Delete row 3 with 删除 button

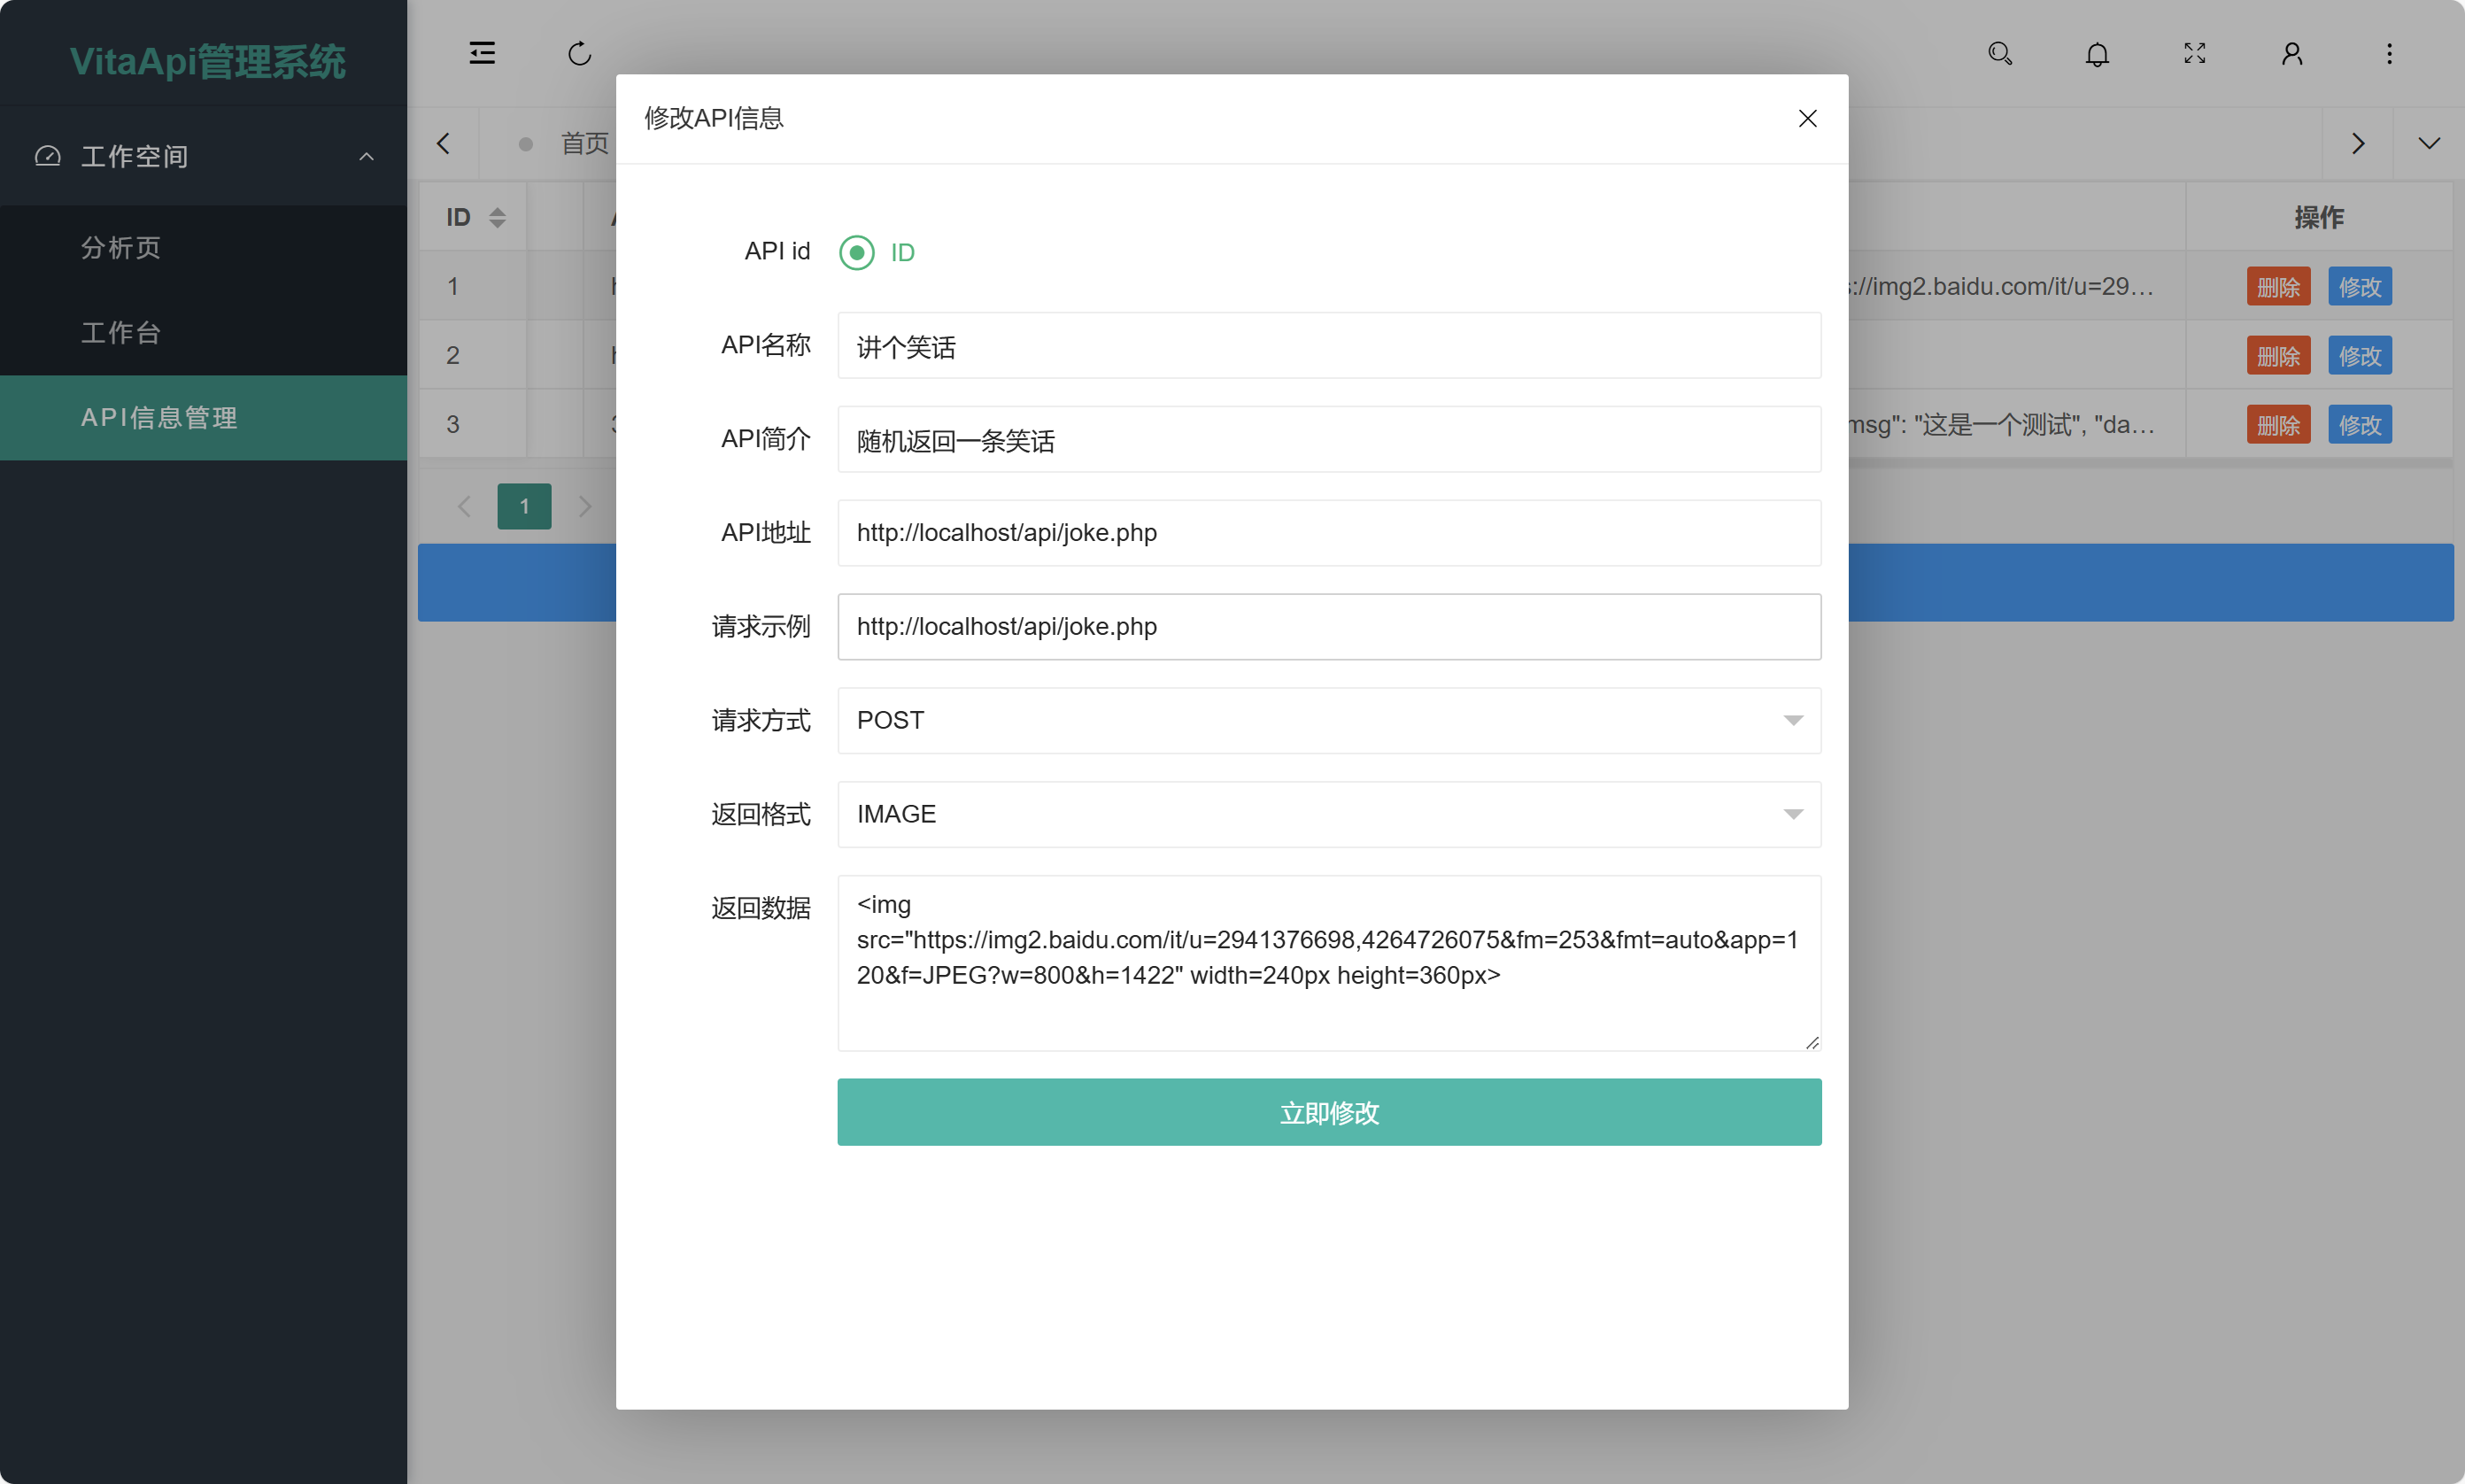click(2278, 425)
